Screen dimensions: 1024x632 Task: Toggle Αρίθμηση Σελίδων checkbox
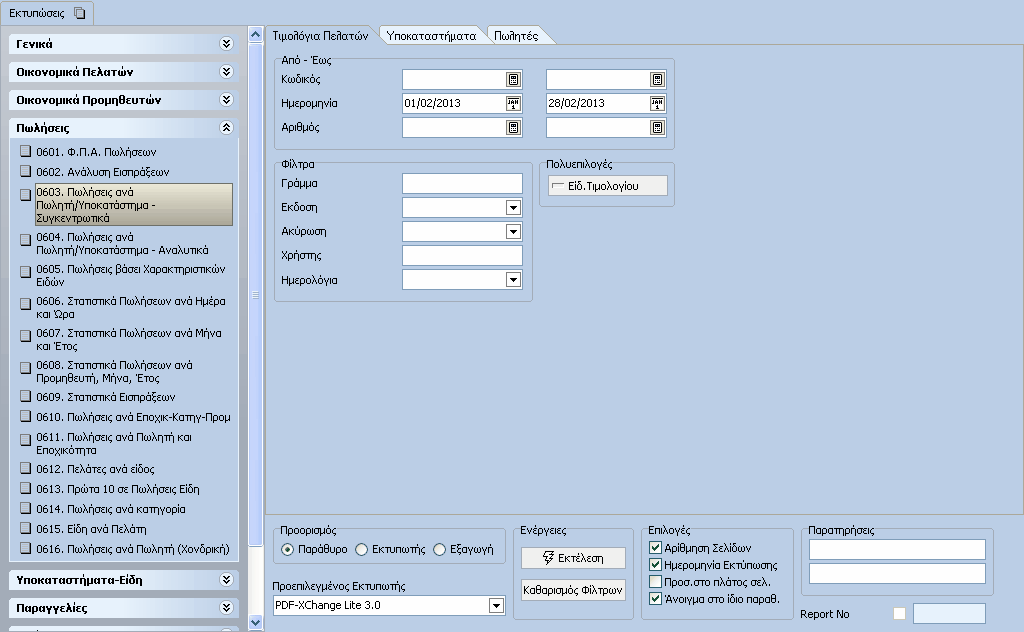tap(655, 548)
